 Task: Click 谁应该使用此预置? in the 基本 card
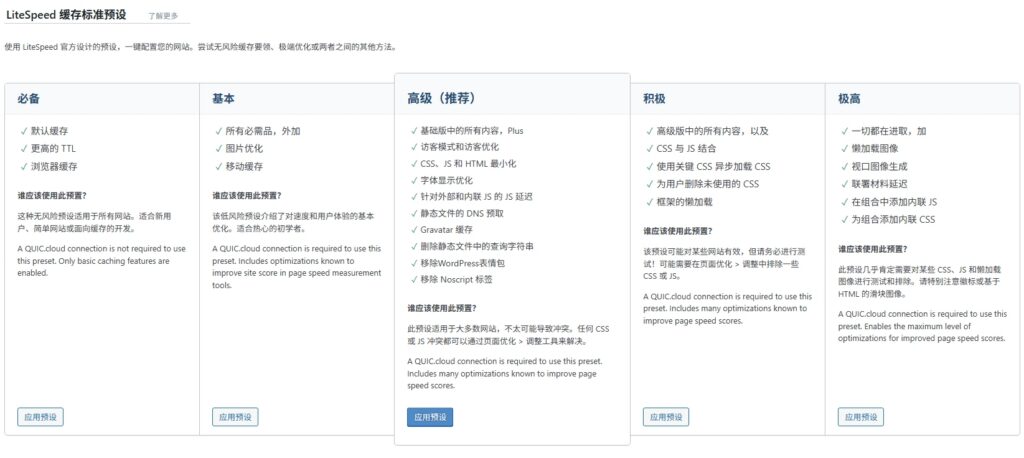pos(247,195)
